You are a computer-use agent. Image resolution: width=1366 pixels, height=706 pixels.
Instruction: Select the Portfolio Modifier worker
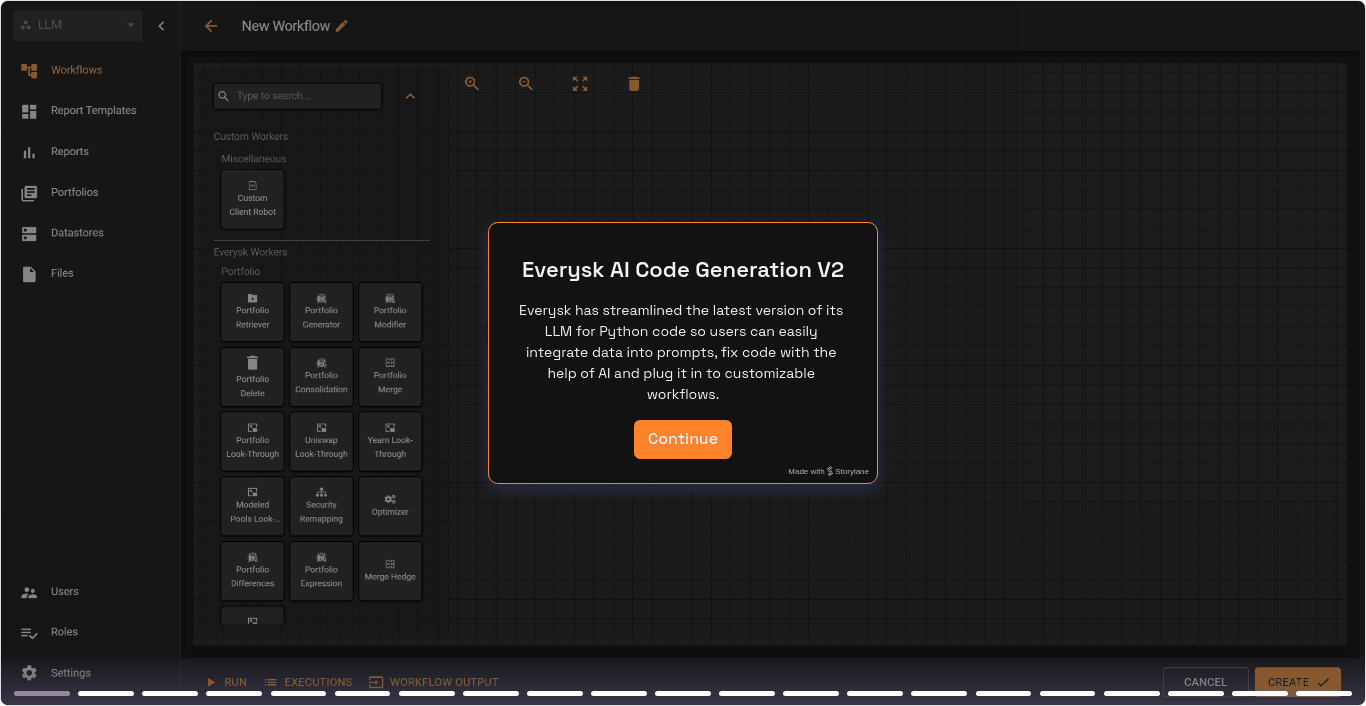click(390, 312)
